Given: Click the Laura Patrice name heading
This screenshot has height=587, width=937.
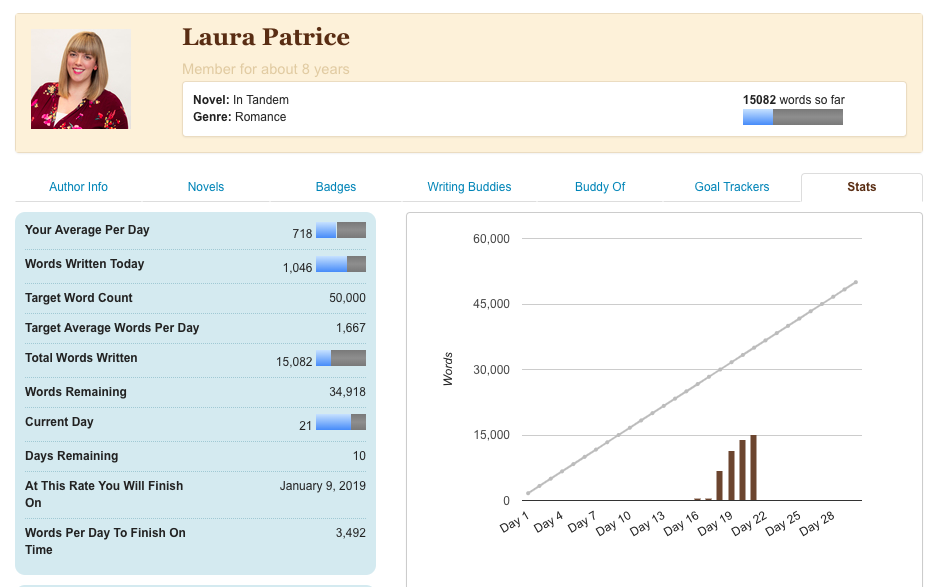Looking at the screenshot, I should (266, 38).
